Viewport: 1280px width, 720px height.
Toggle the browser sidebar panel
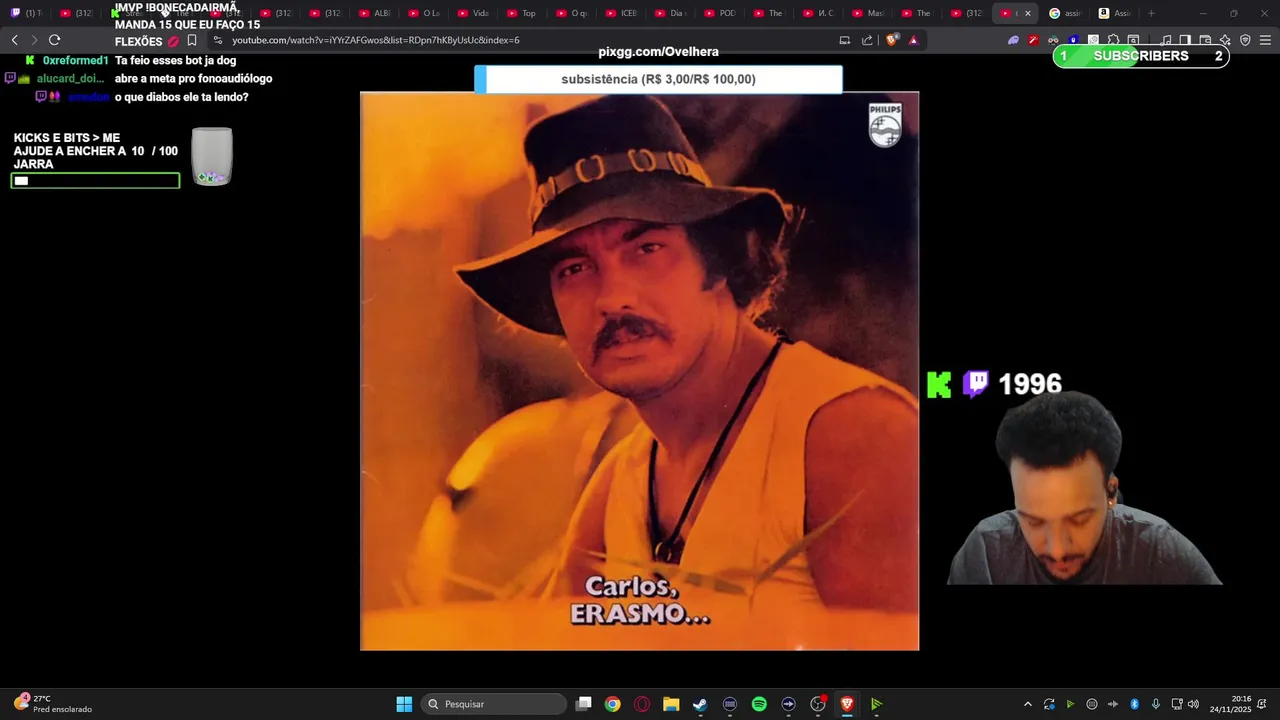1185,40
